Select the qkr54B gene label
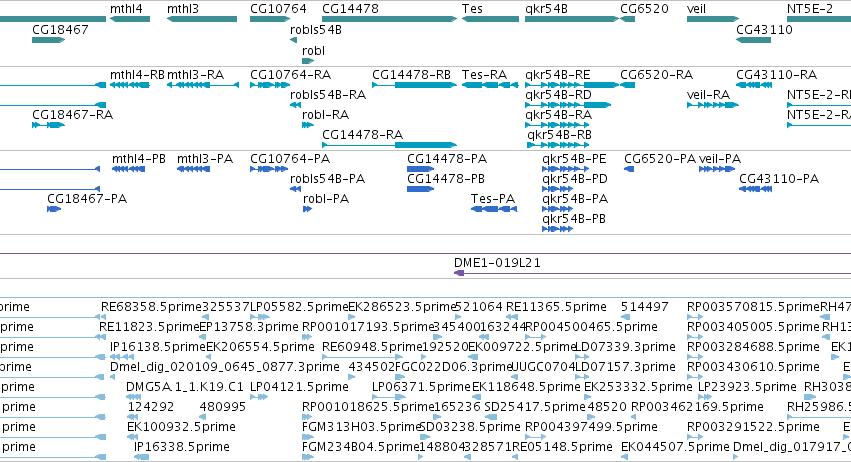The image size is (851, 462). tap(547, 9)
